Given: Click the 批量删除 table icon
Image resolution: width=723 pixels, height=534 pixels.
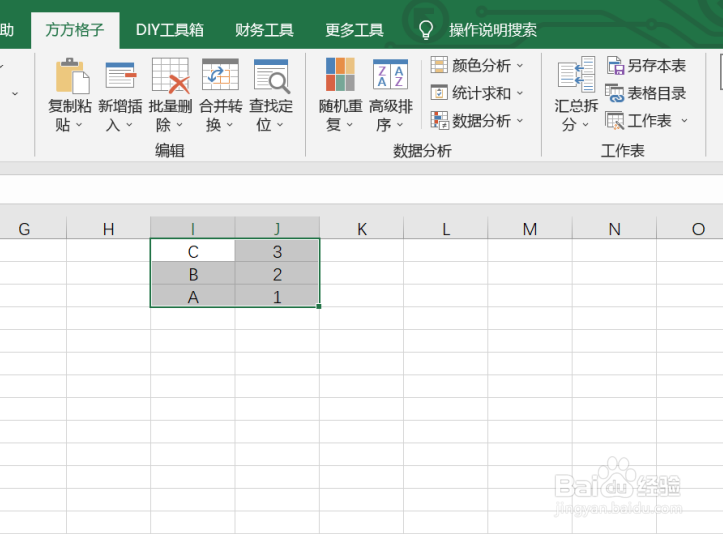Looking at the screenshot, I should tap(171, 76).
